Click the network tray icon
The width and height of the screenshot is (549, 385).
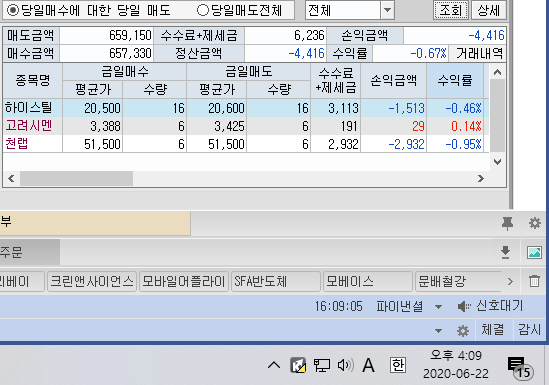tap(321, 365)
